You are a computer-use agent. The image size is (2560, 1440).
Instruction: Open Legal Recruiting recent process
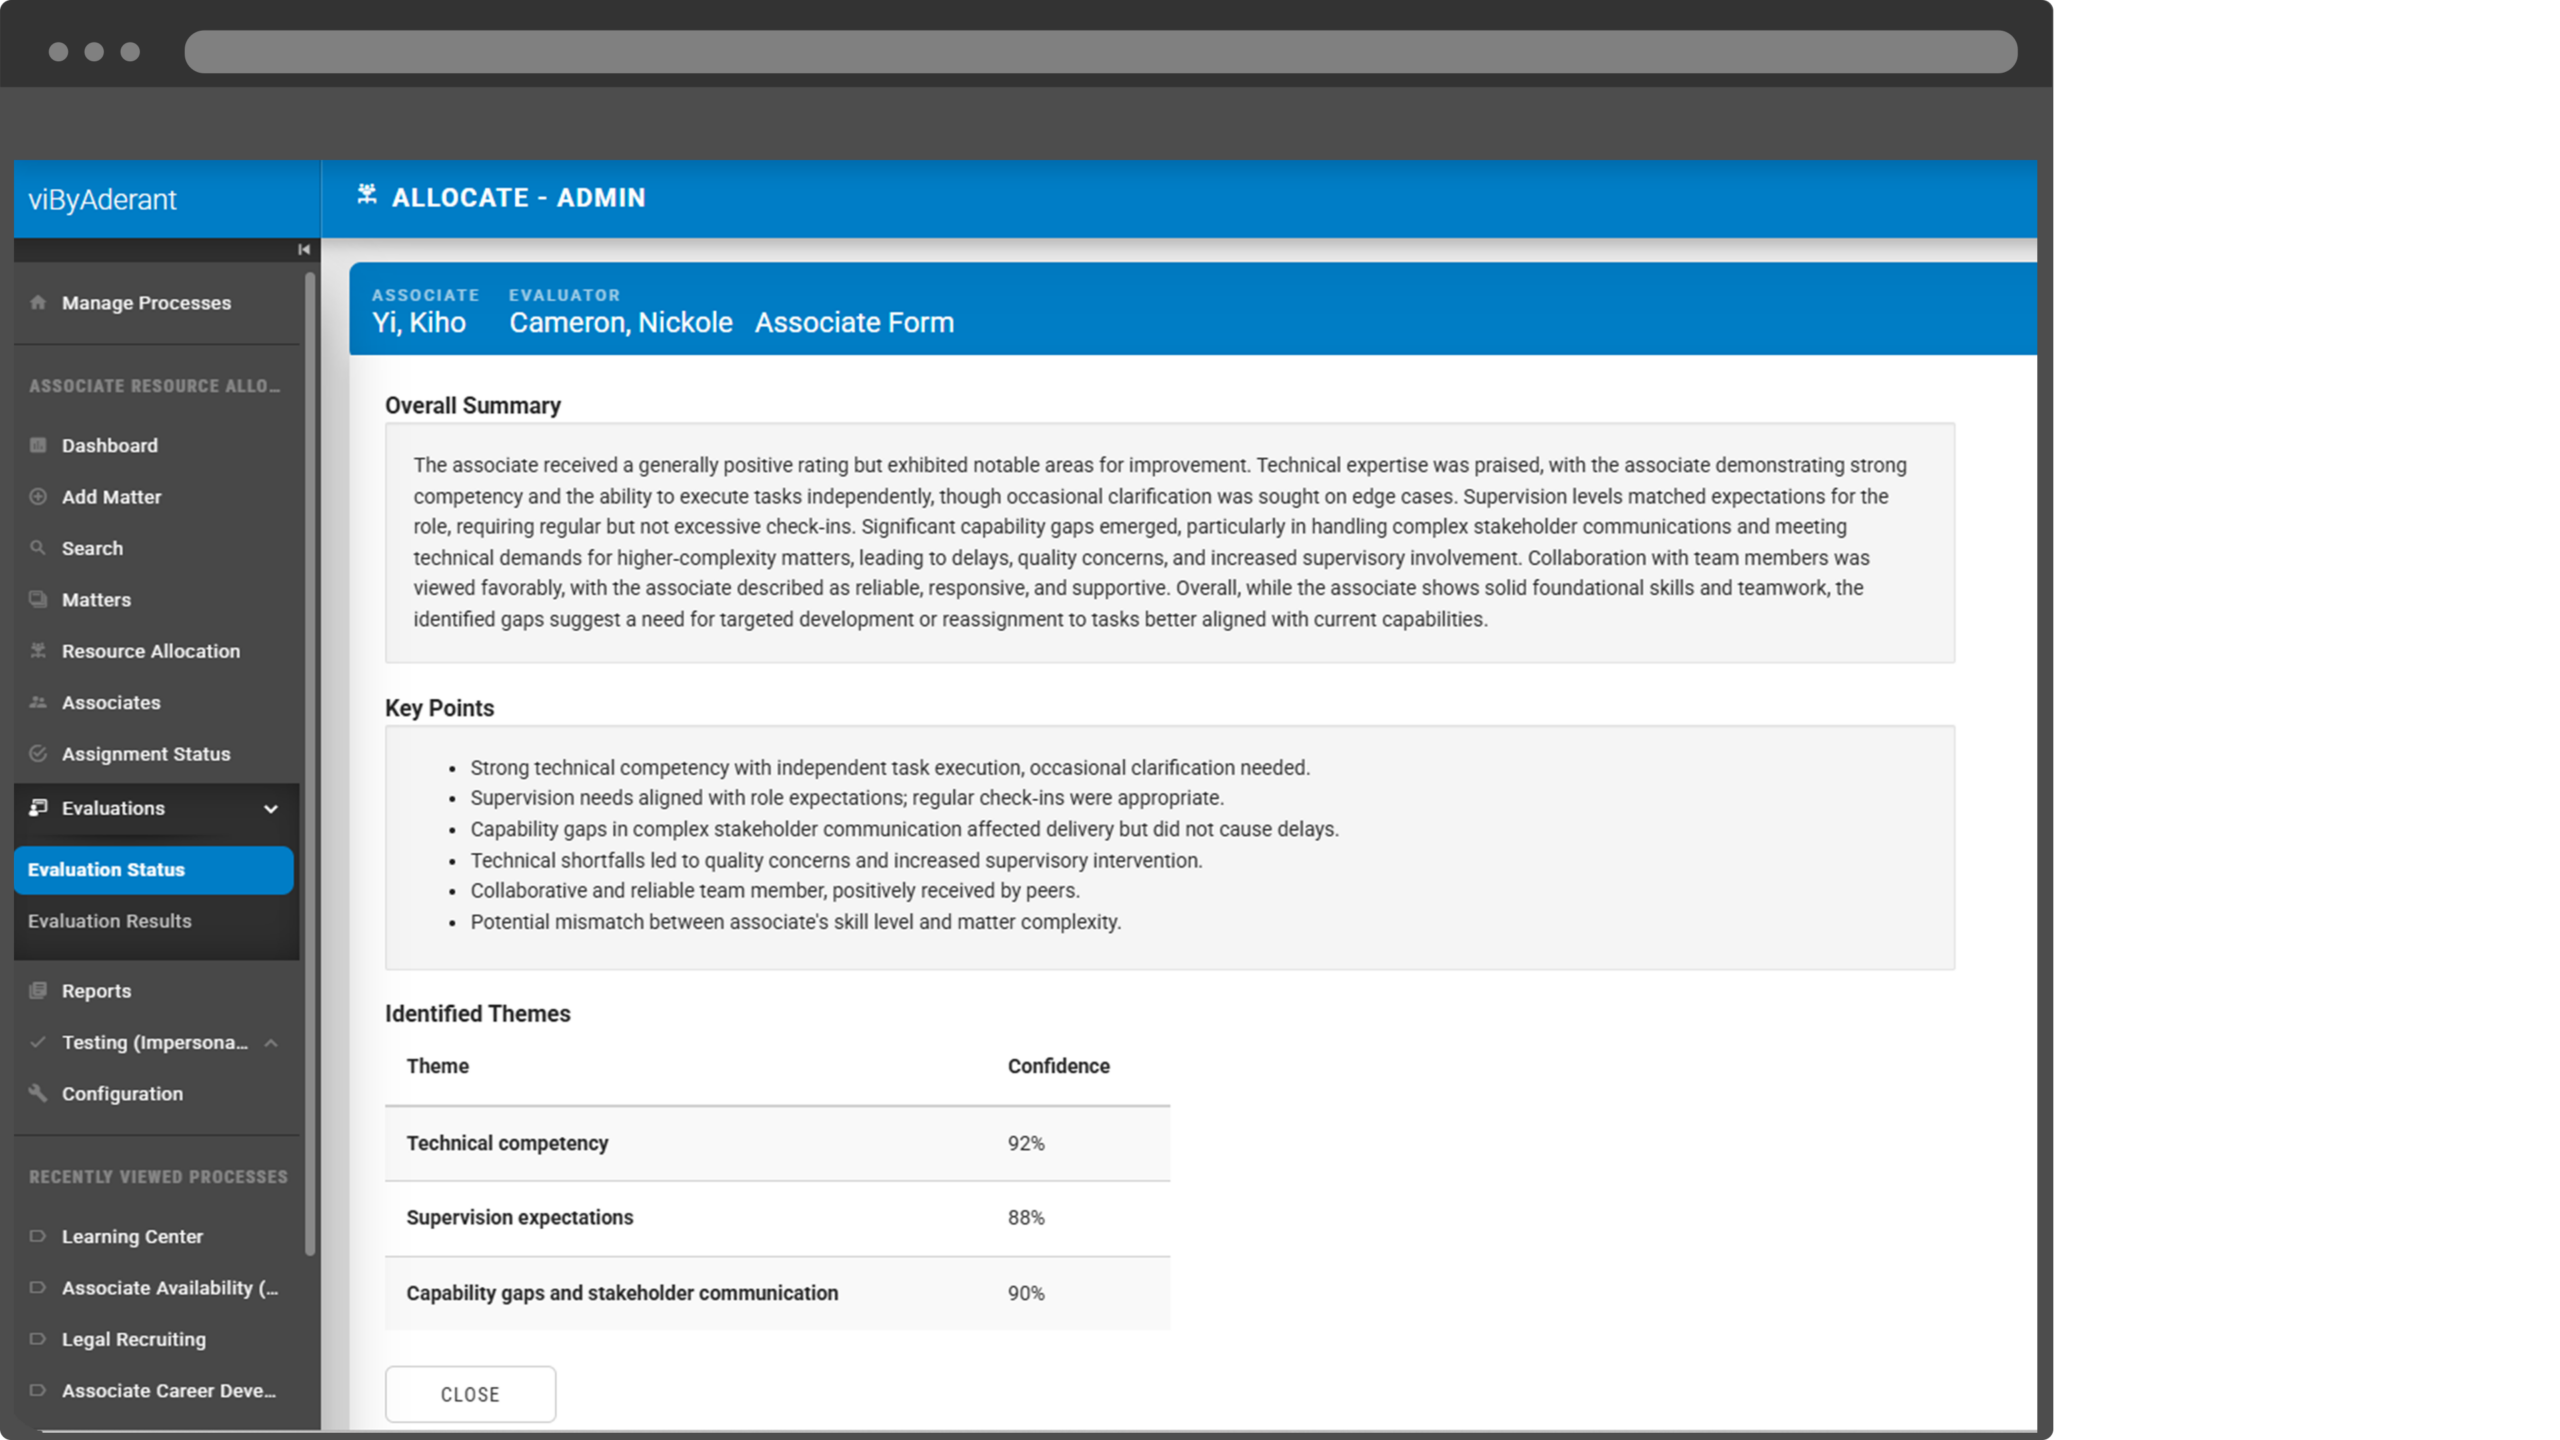pyautogui.click(x=134, y=1339)
